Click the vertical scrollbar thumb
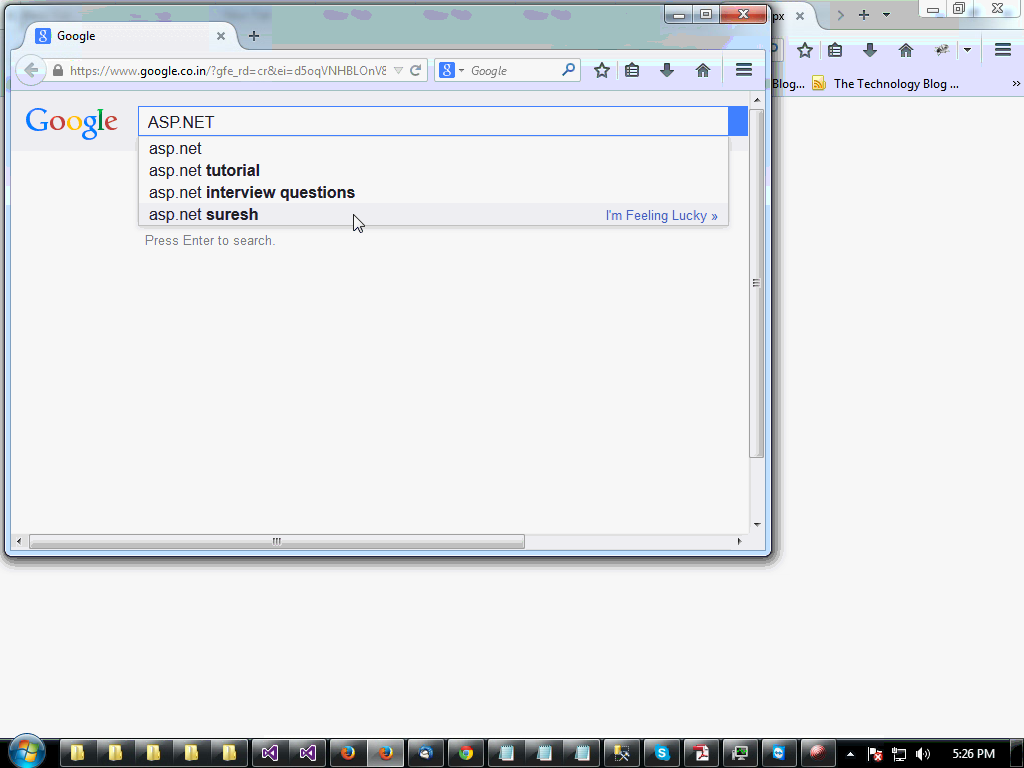This screenshot has width=1024, height=768. (x=757, y=283)
